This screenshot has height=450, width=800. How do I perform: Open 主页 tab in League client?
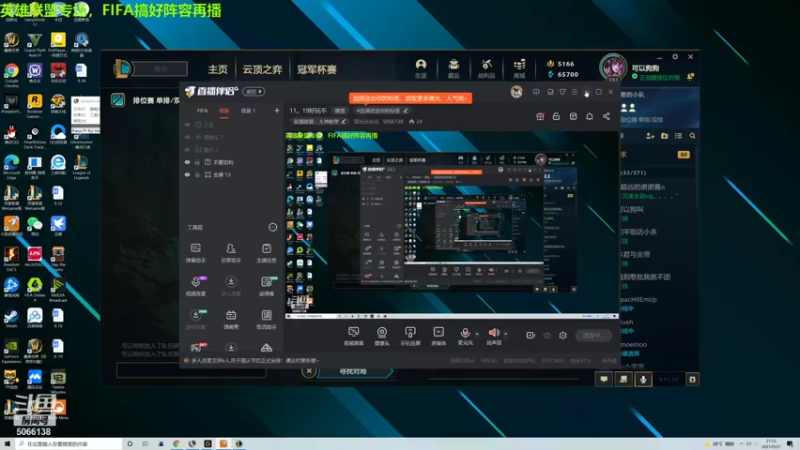217,69
